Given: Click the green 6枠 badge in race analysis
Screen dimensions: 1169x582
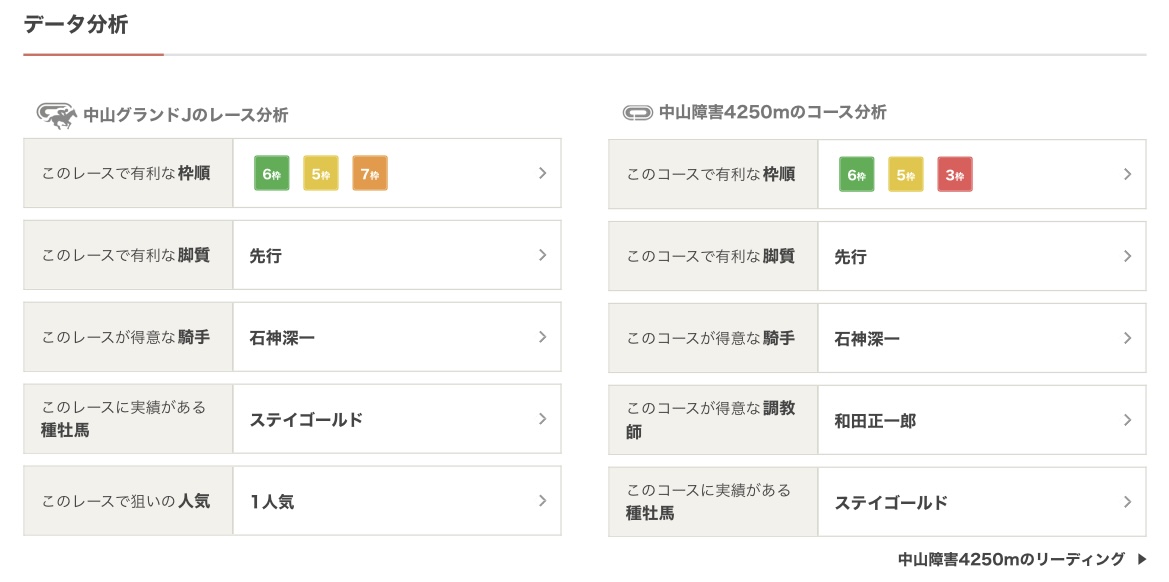Looking at the screenshot, I should (271, 174).
